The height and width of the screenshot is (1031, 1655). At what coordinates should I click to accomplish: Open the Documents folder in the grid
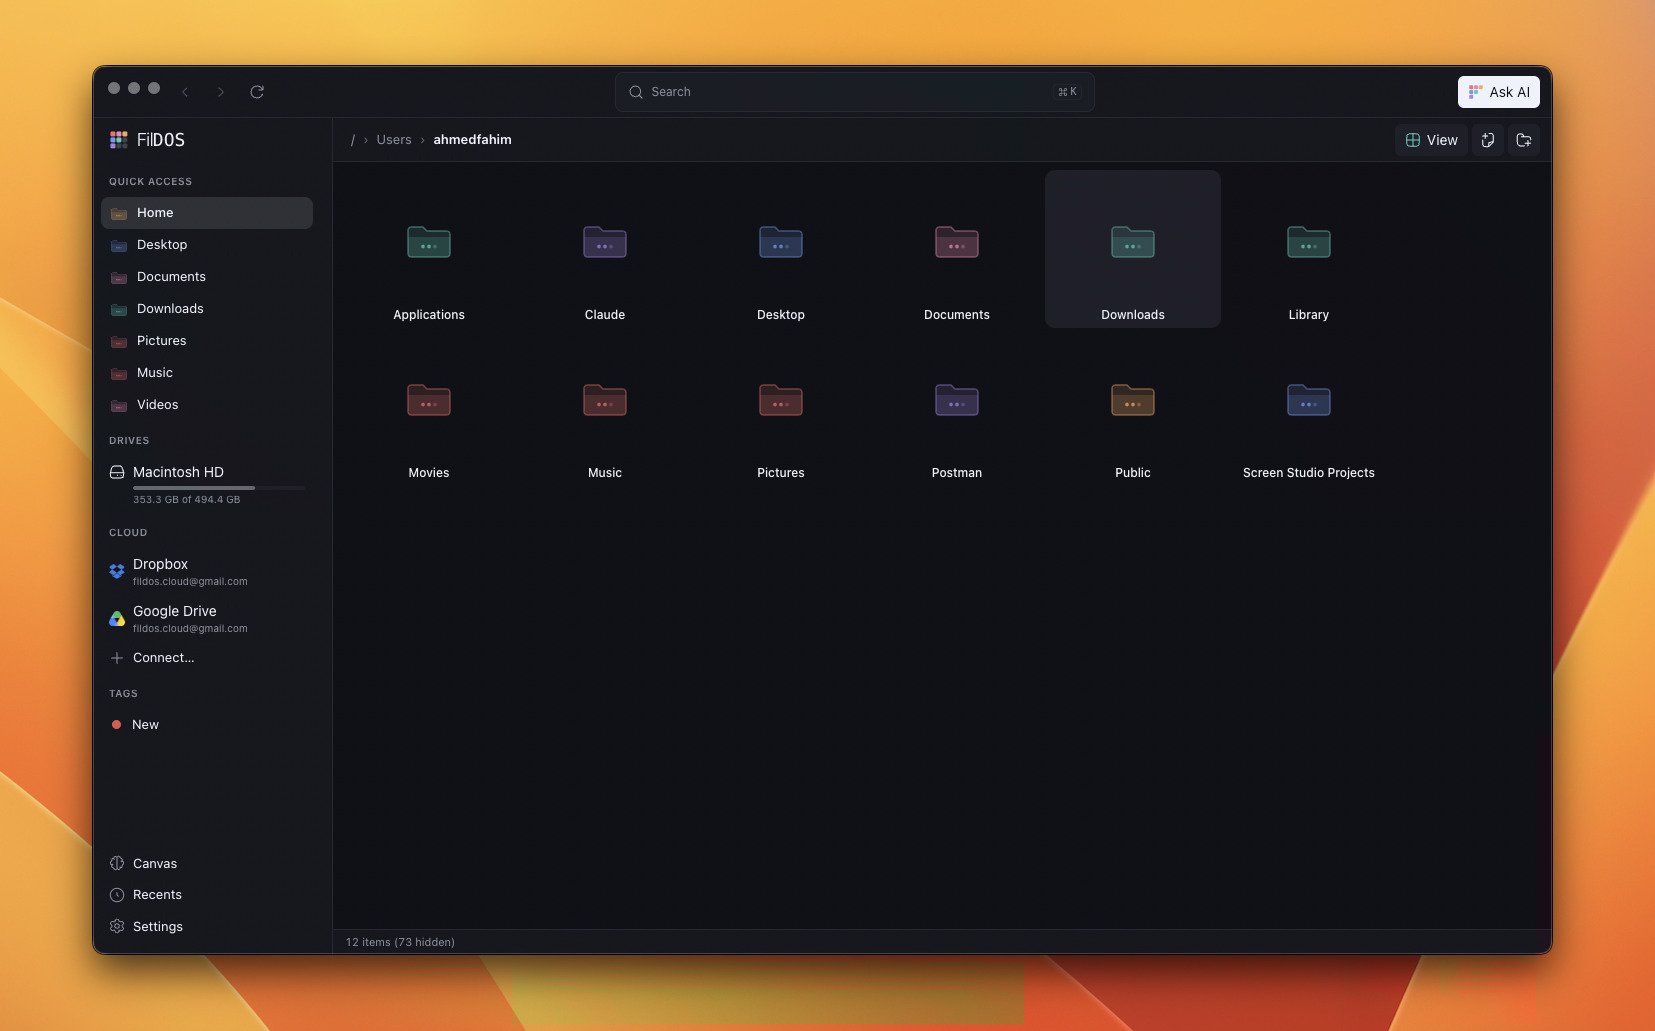tap(957, 242)
